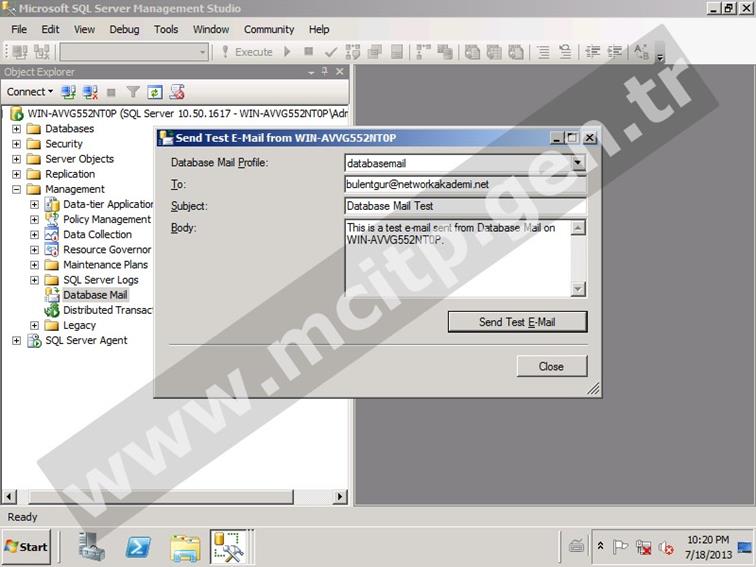
Task: Open the available databases combo box
Action: pos(135,52)
